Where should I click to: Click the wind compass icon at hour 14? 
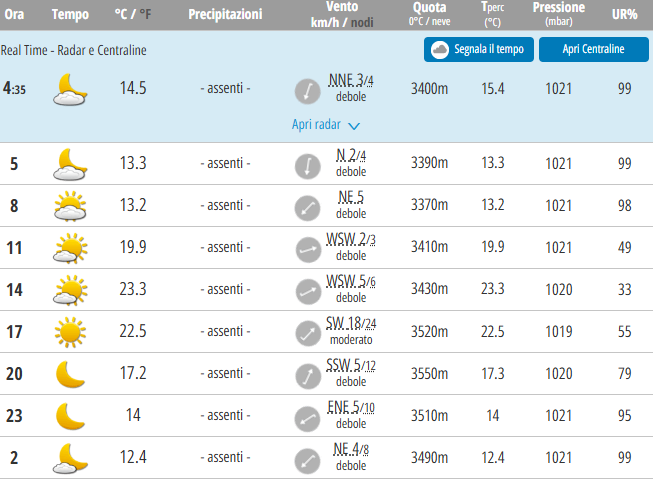point(306,290)
